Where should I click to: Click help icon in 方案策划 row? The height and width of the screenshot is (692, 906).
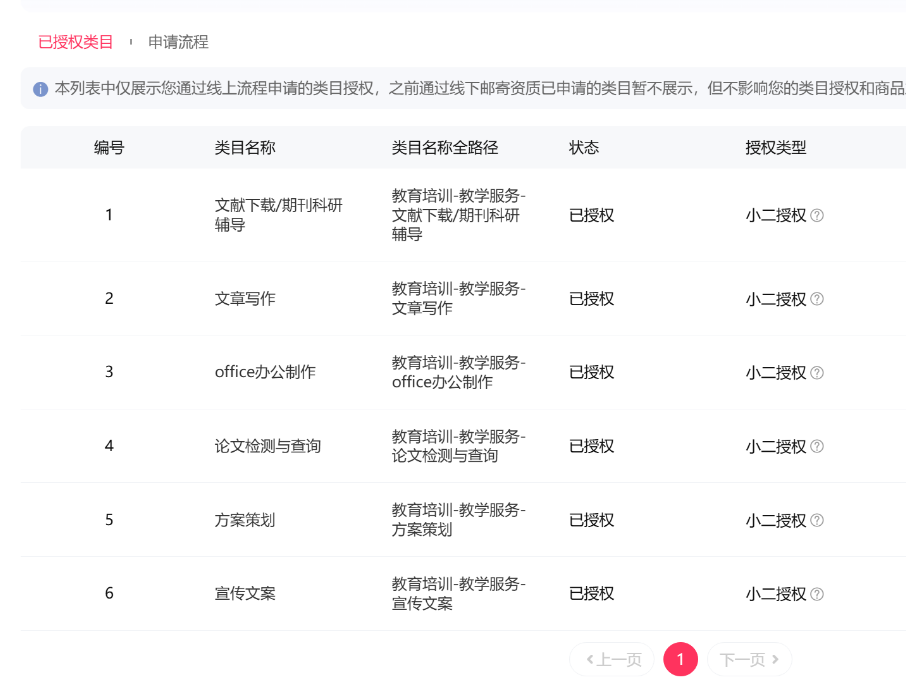click(x=816, y=520)
